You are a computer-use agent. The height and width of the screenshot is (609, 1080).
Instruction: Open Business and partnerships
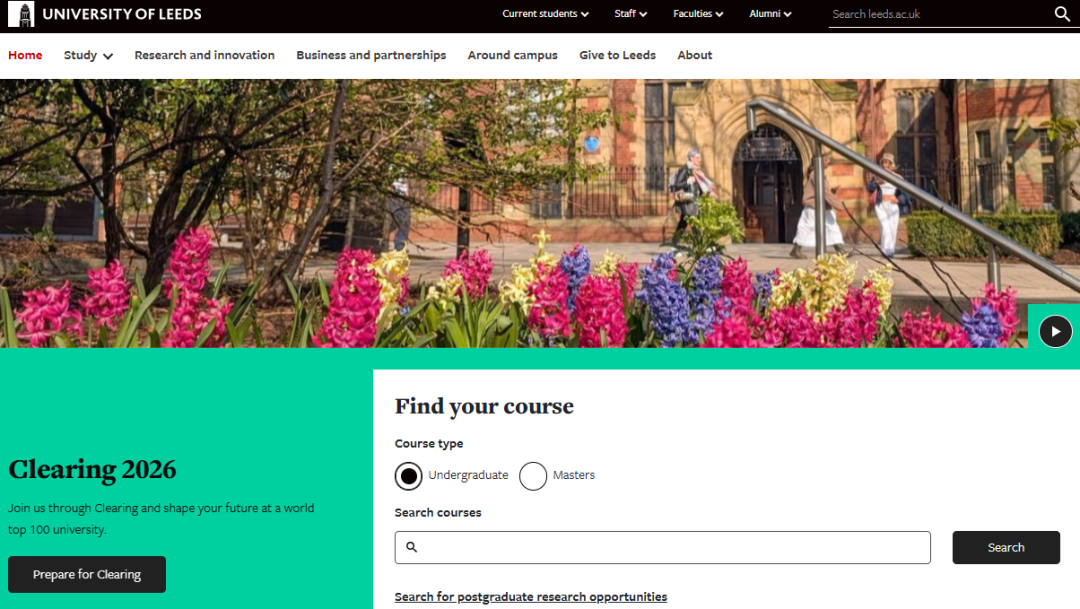pyautogui.click(x=371, y=55)
